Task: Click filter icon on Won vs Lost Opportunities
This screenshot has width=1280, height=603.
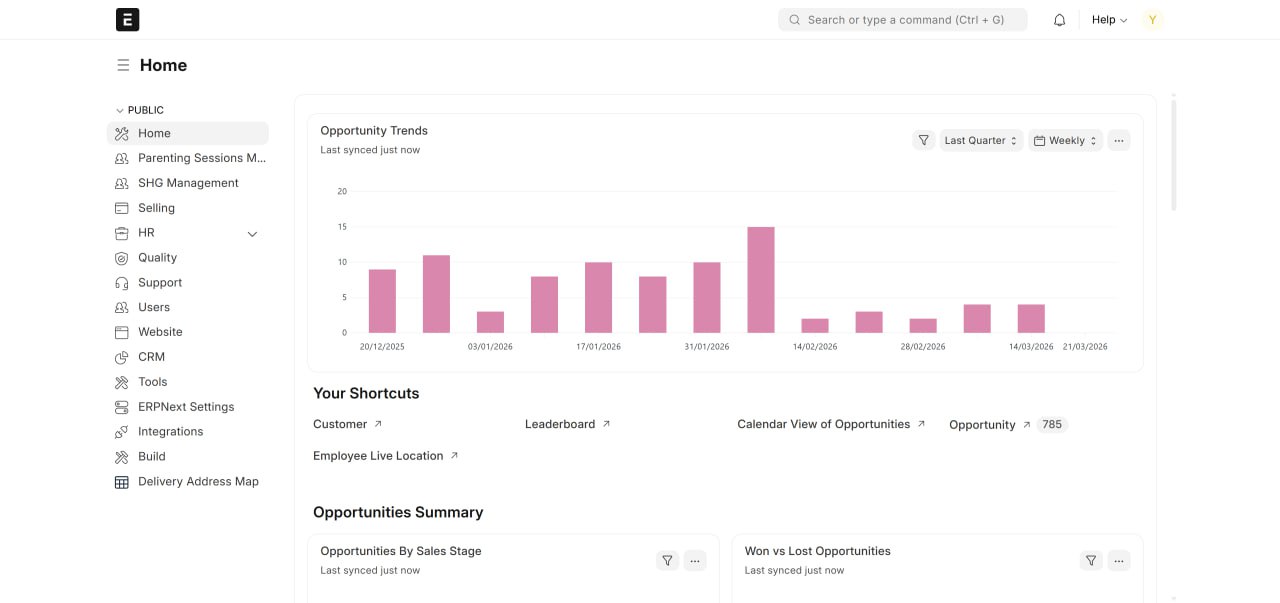Action: coord(1091,561)
